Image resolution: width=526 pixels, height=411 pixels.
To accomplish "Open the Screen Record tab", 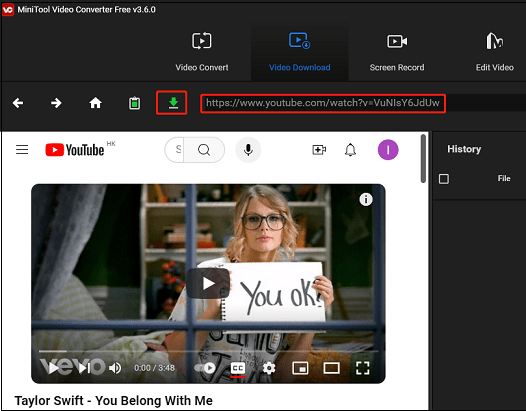I will tap(397, 52).
